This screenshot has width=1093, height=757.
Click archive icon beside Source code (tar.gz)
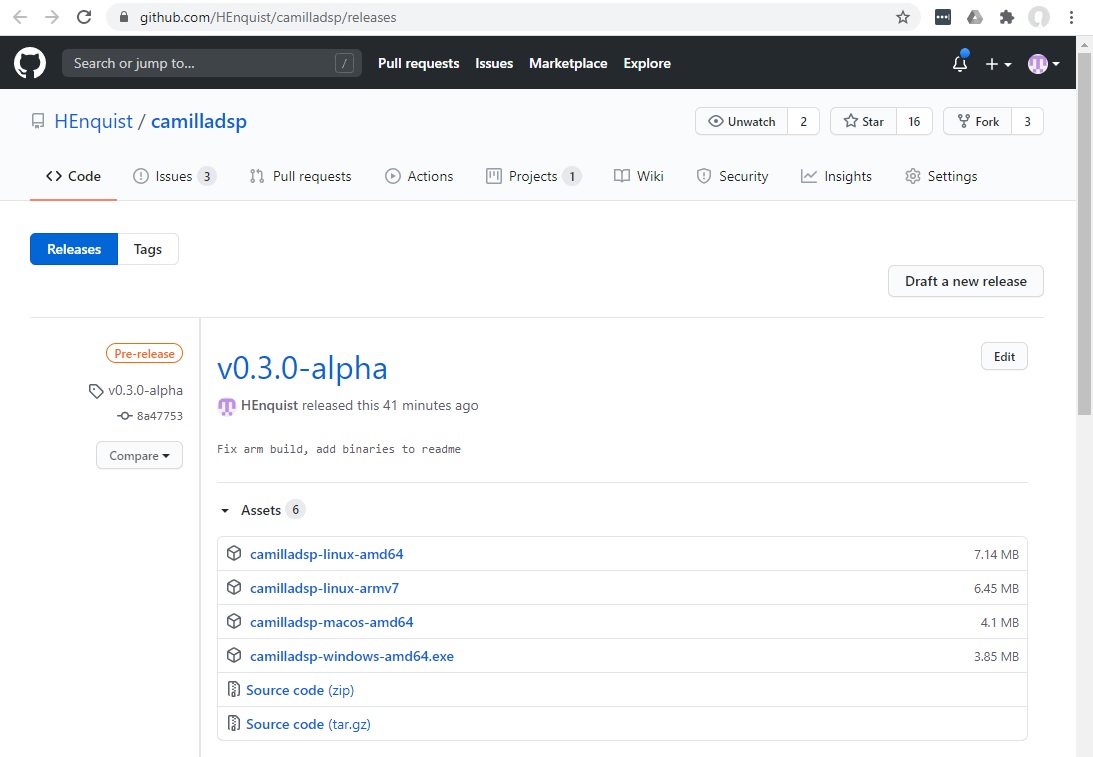234,724
